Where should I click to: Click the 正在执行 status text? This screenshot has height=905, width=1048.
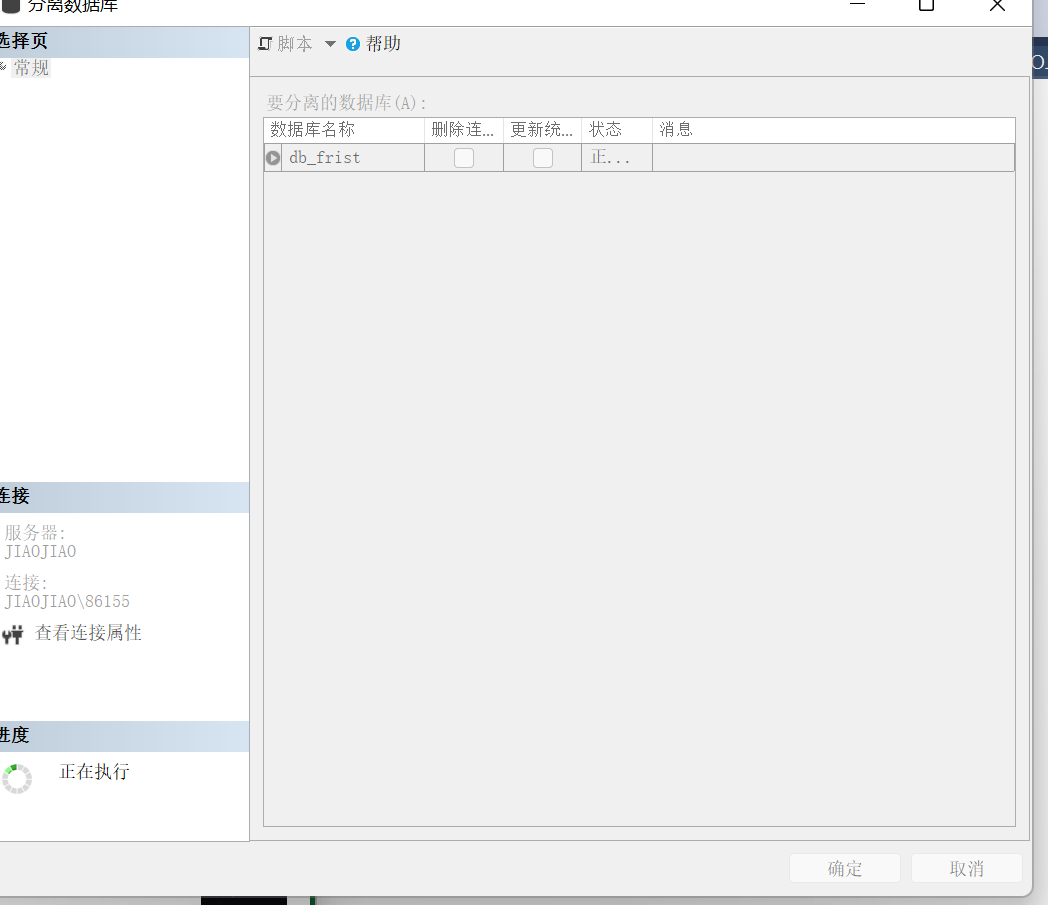(x=94, y=771)
